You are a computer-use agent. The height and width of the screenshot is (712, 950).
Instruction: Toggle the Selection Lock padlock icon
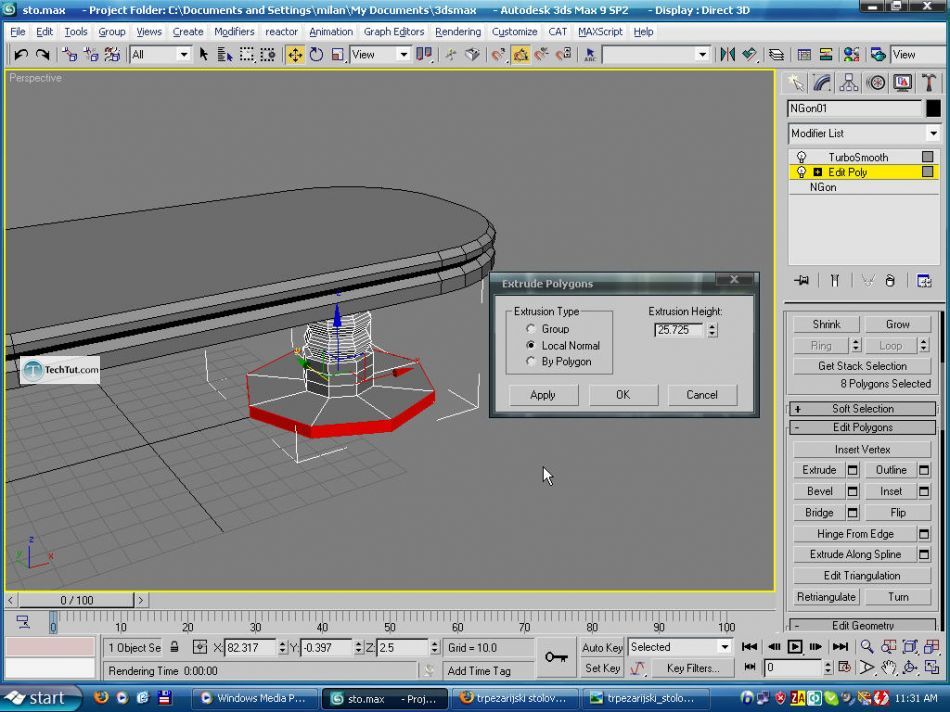(174, 647)
